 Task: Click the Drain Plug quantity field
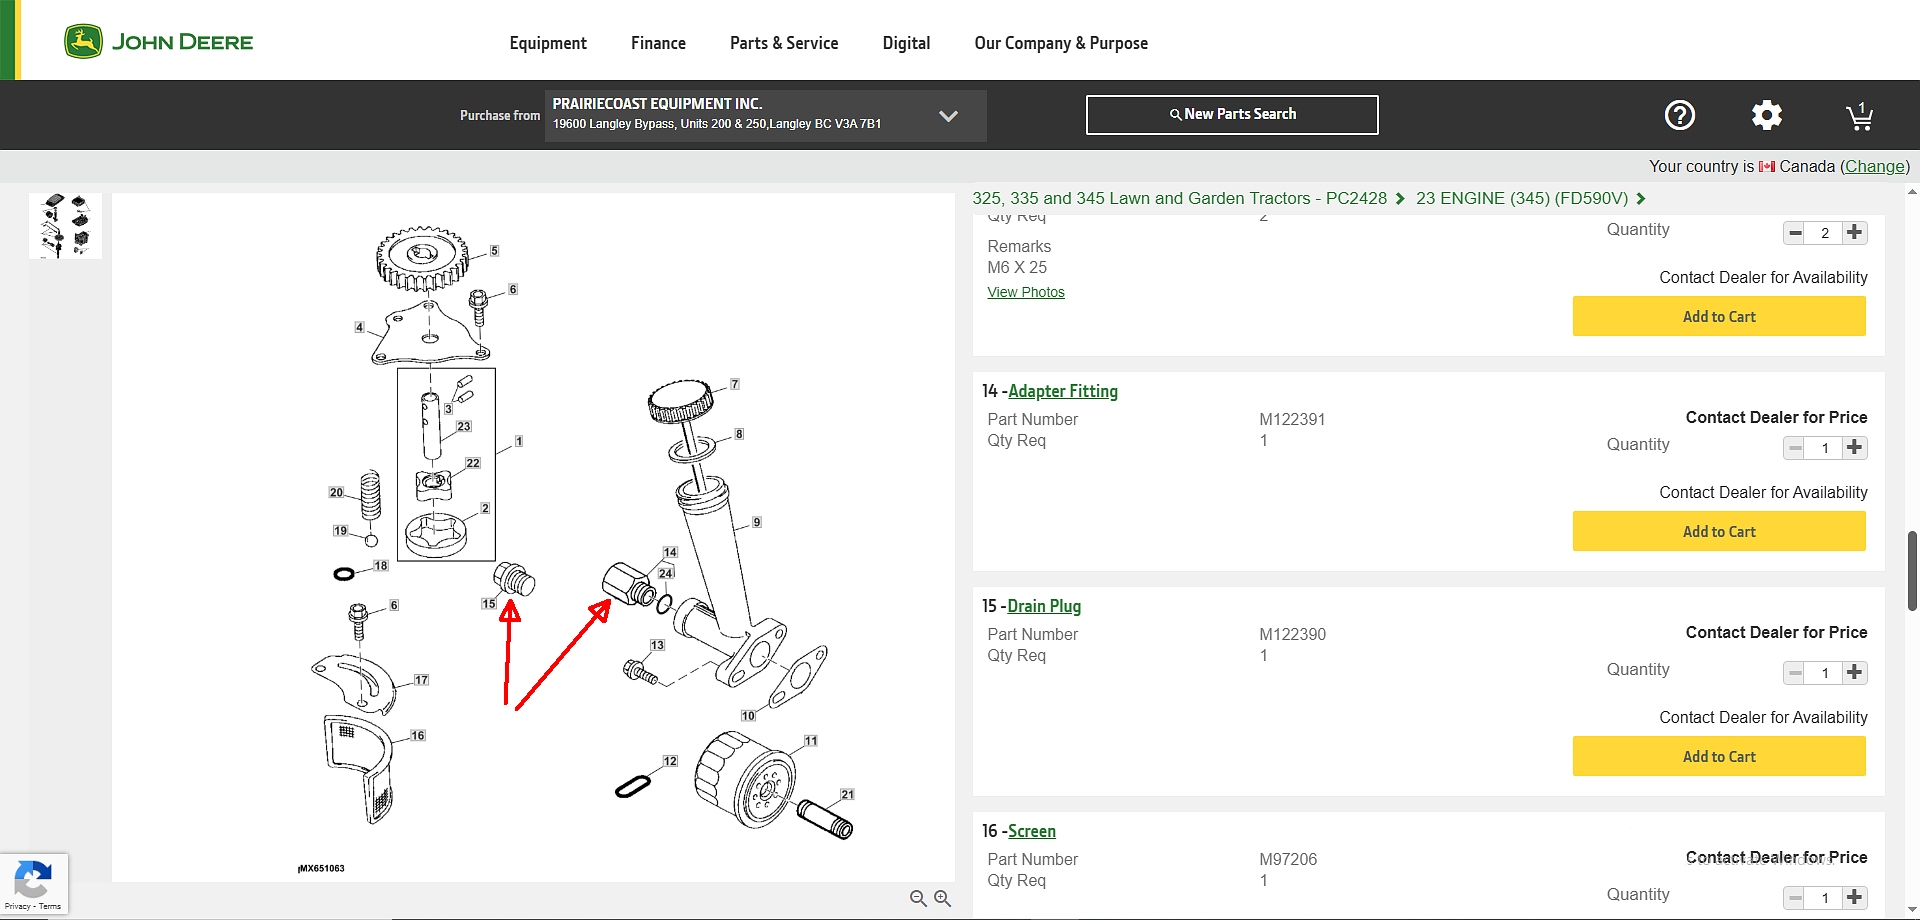pyautogui.click(x=1825, y=673)
